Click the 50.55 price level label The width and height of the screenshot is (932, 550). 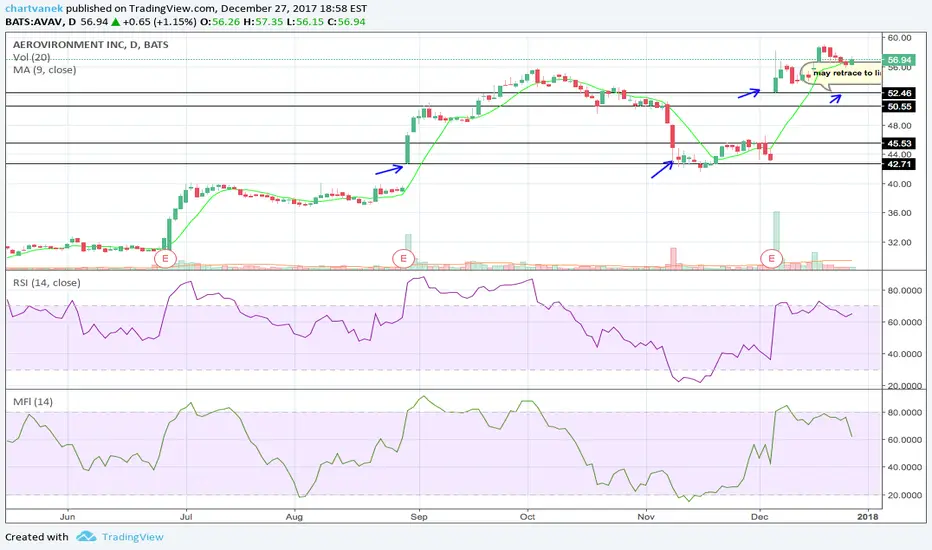tap(899, 106)
